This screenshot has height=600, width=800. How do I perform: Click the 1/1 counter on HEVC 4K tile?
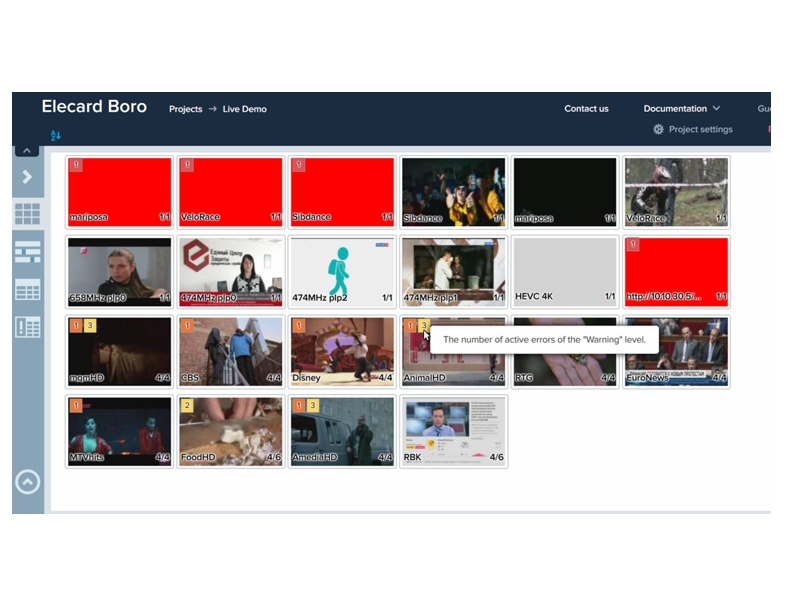click(610, 296)
